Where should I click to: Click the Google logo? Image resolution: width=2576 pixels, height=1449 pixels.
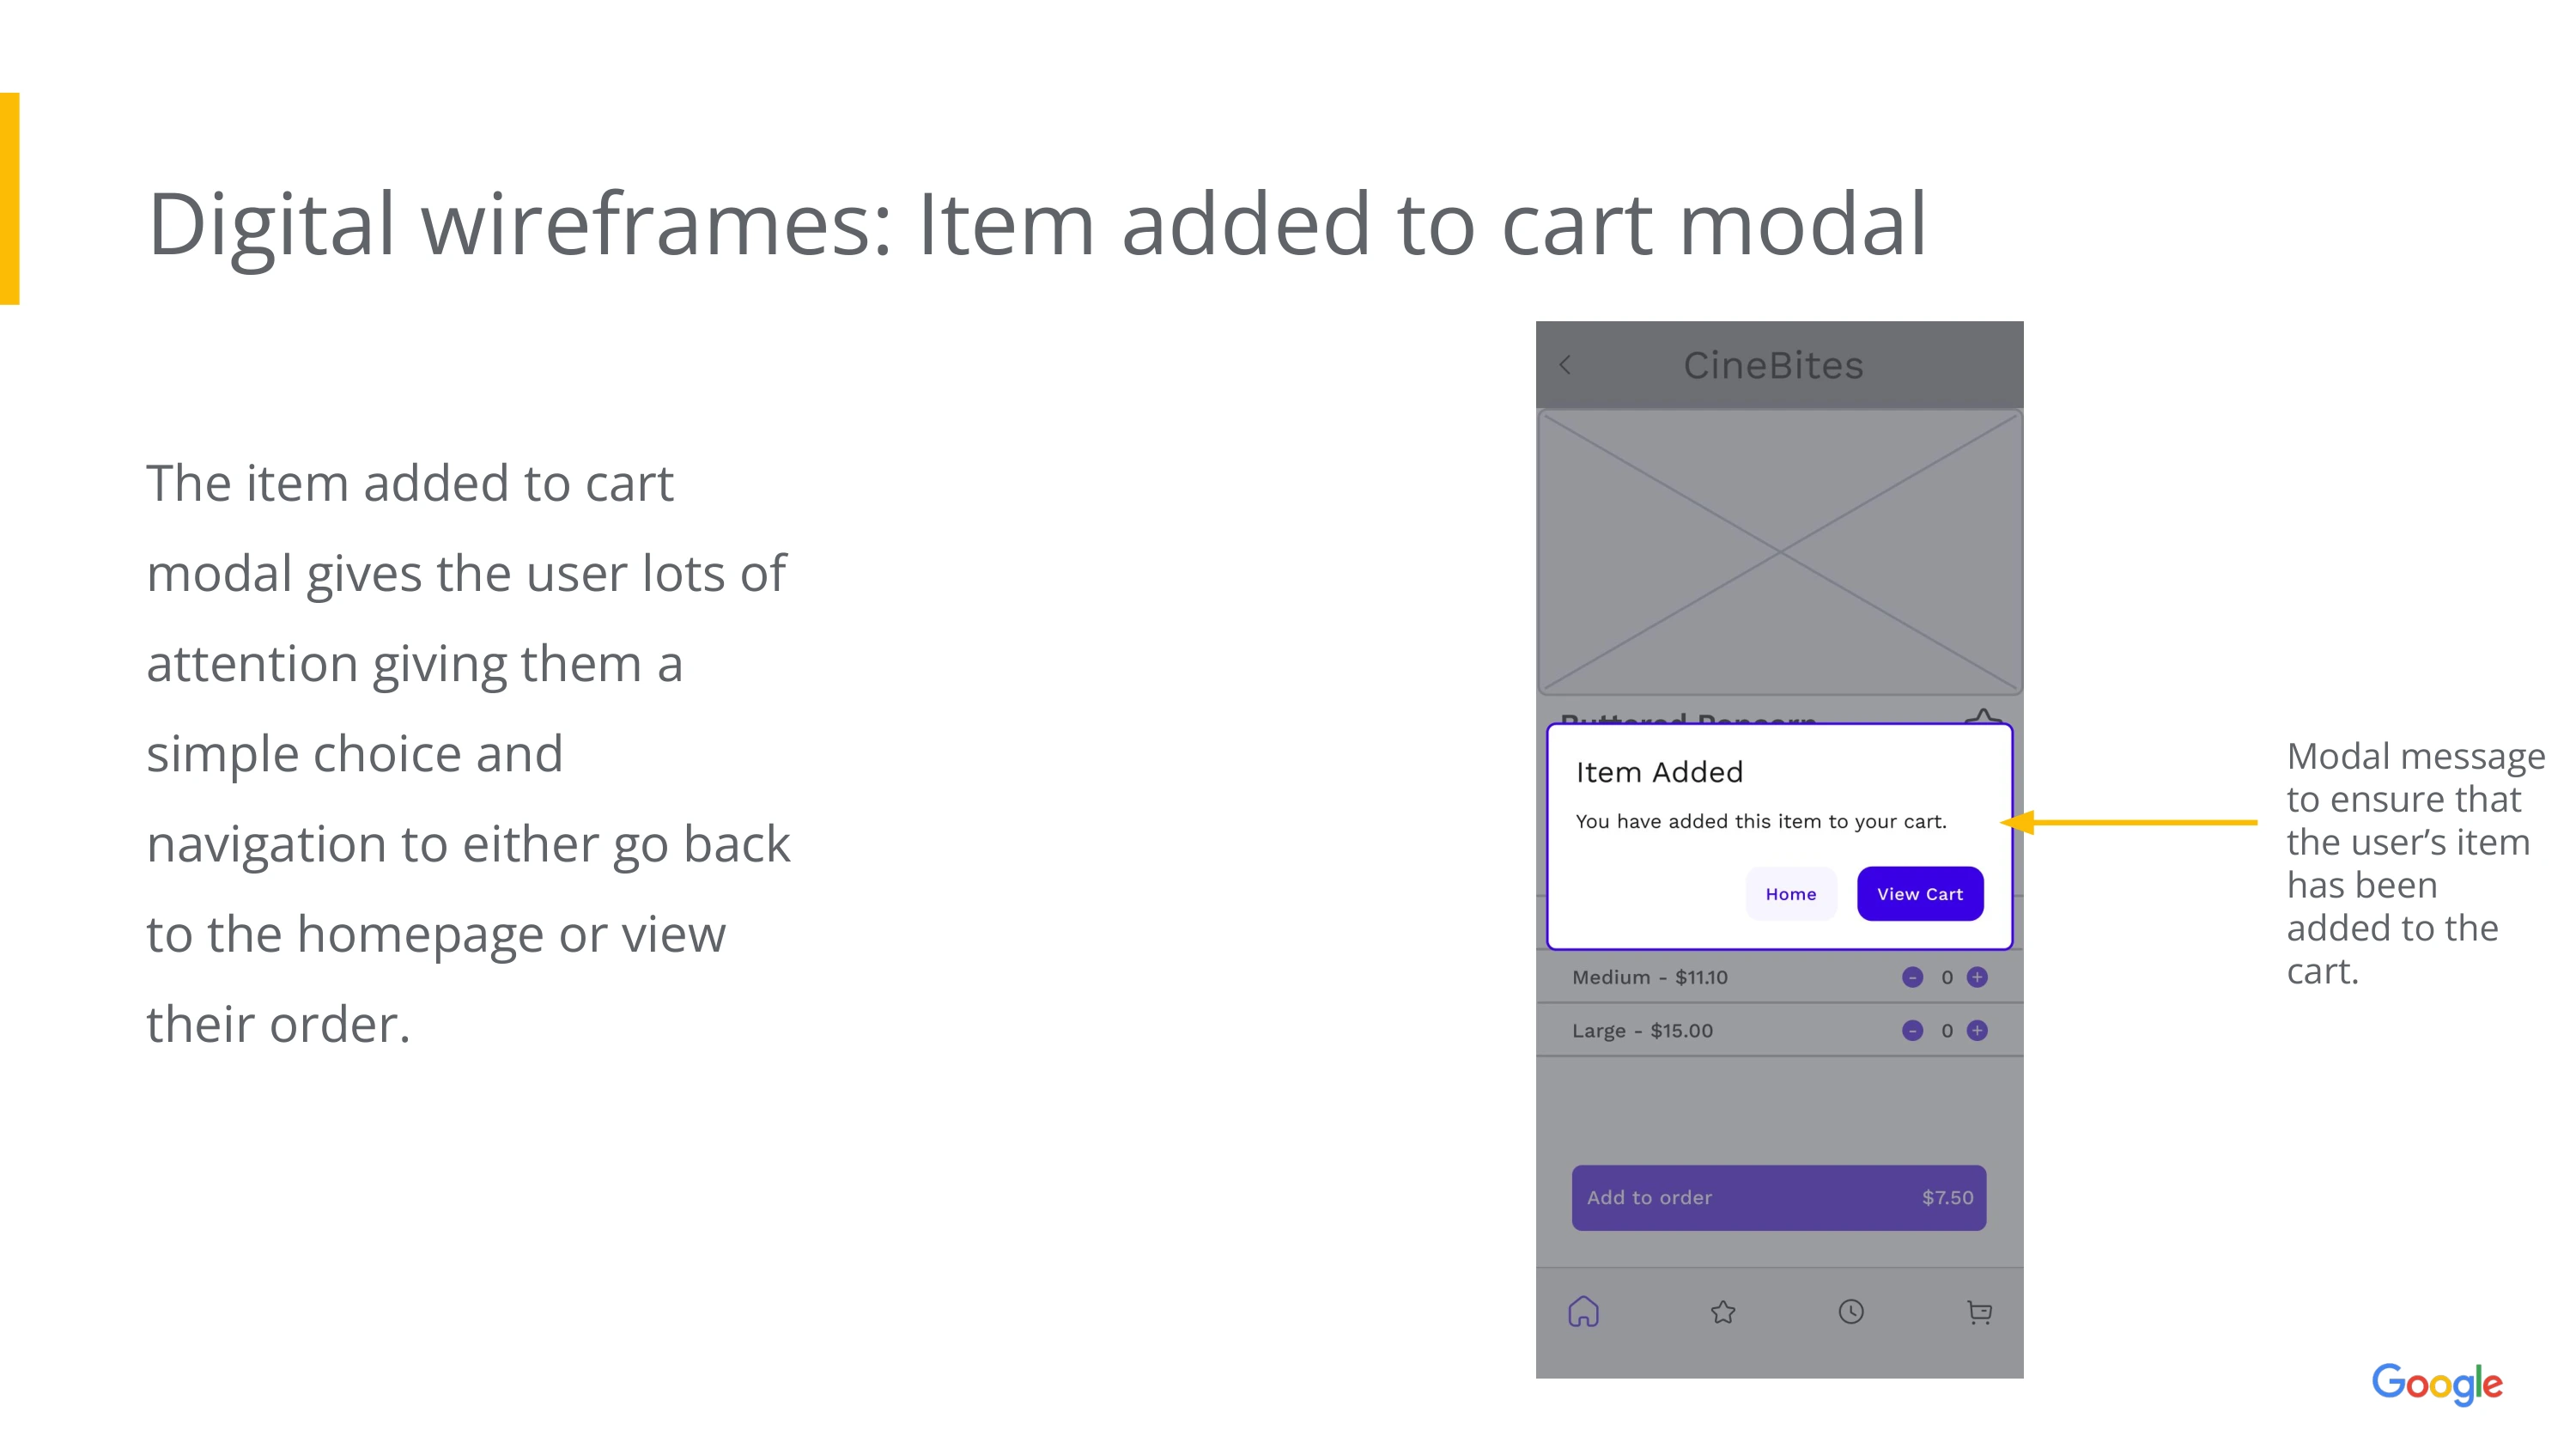click(2437, 1383)
